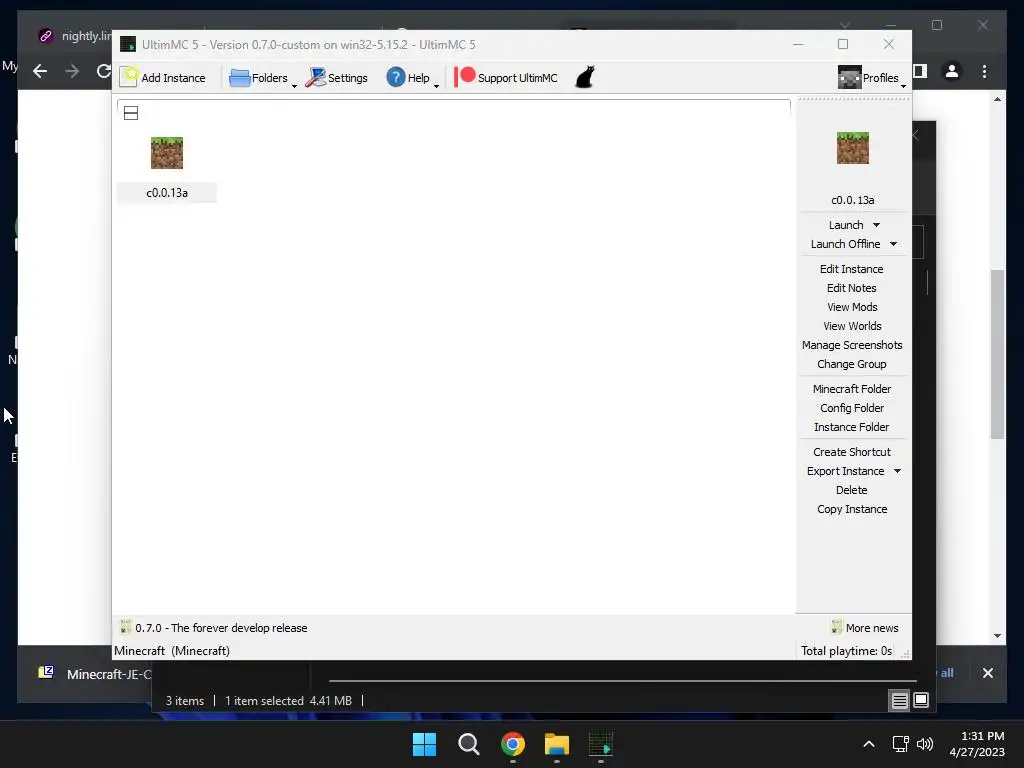Image resolution: width=1024 pixels, height=768 pixels.
Task: Open UltimMC Settings
Action: 337,78
